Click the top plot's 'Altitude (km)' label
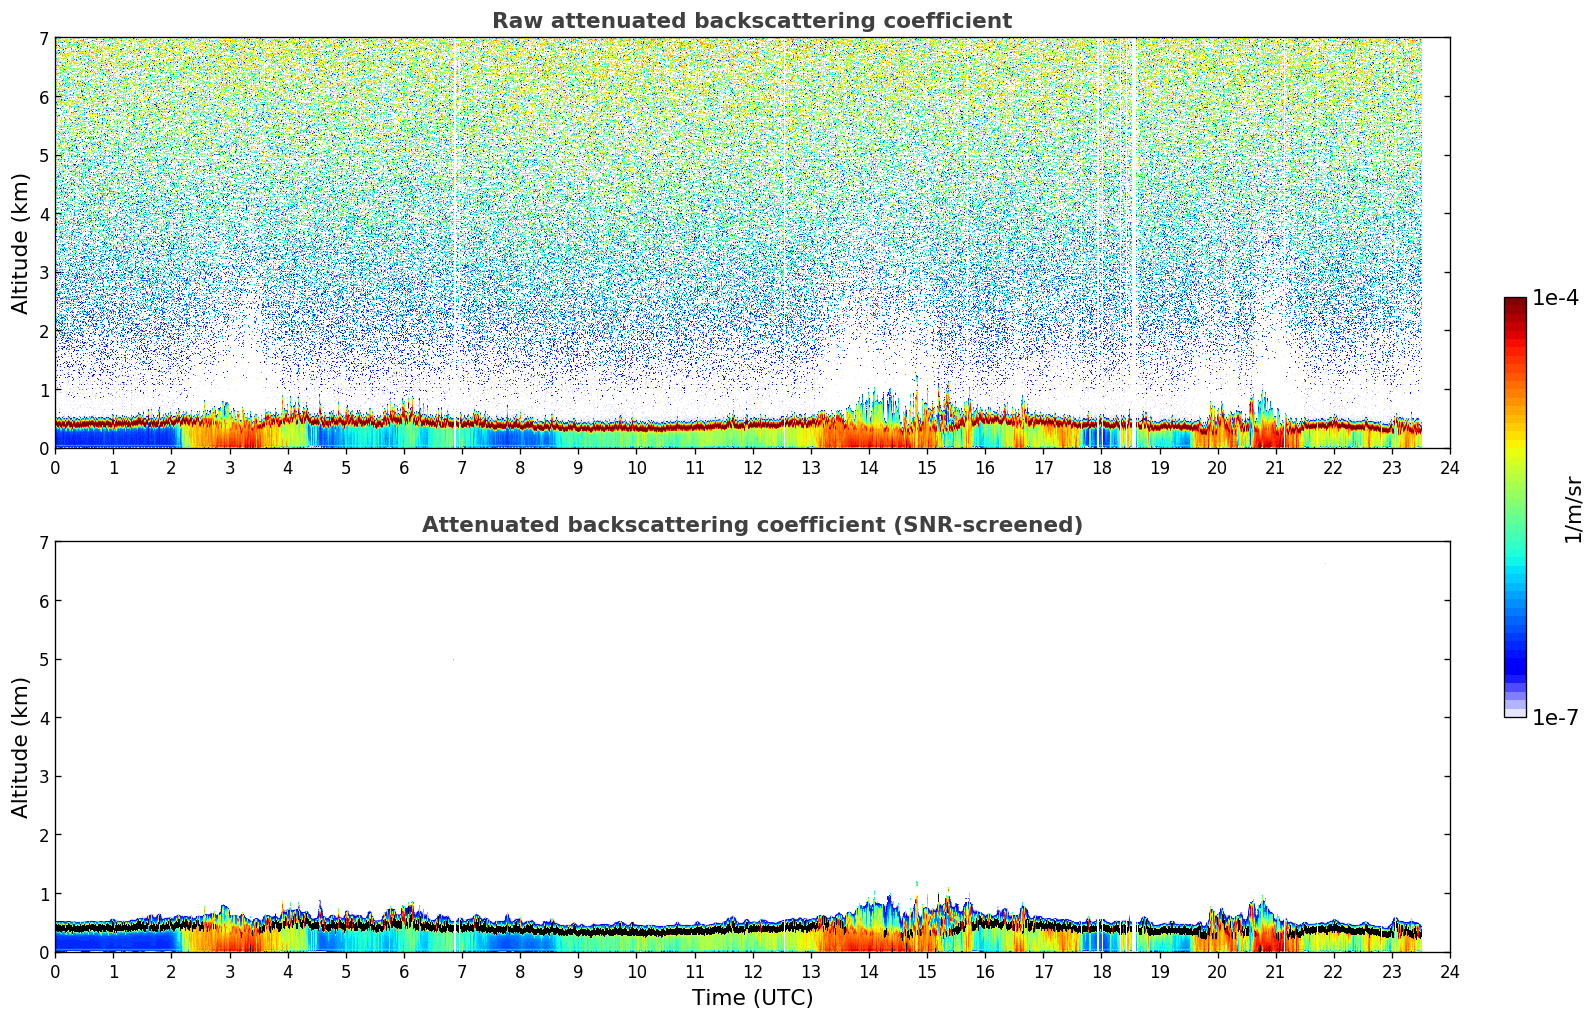 (x=21, y=243)
